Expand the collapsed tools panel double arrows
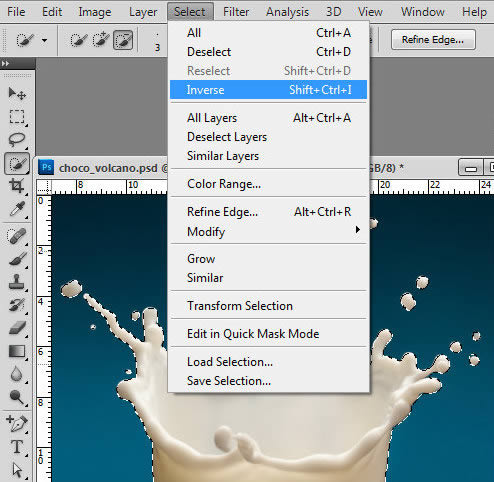The width and height of the screenshot is (494, 482). click(x=6, y=63)
